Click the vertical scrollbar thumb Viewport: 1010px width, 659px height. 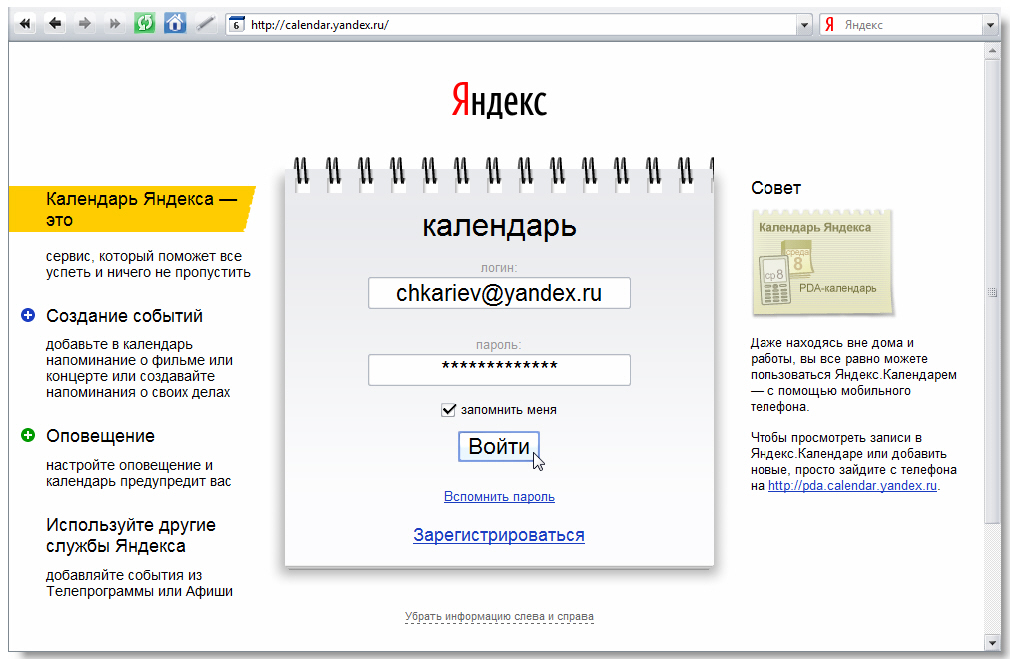click(992, 291)
